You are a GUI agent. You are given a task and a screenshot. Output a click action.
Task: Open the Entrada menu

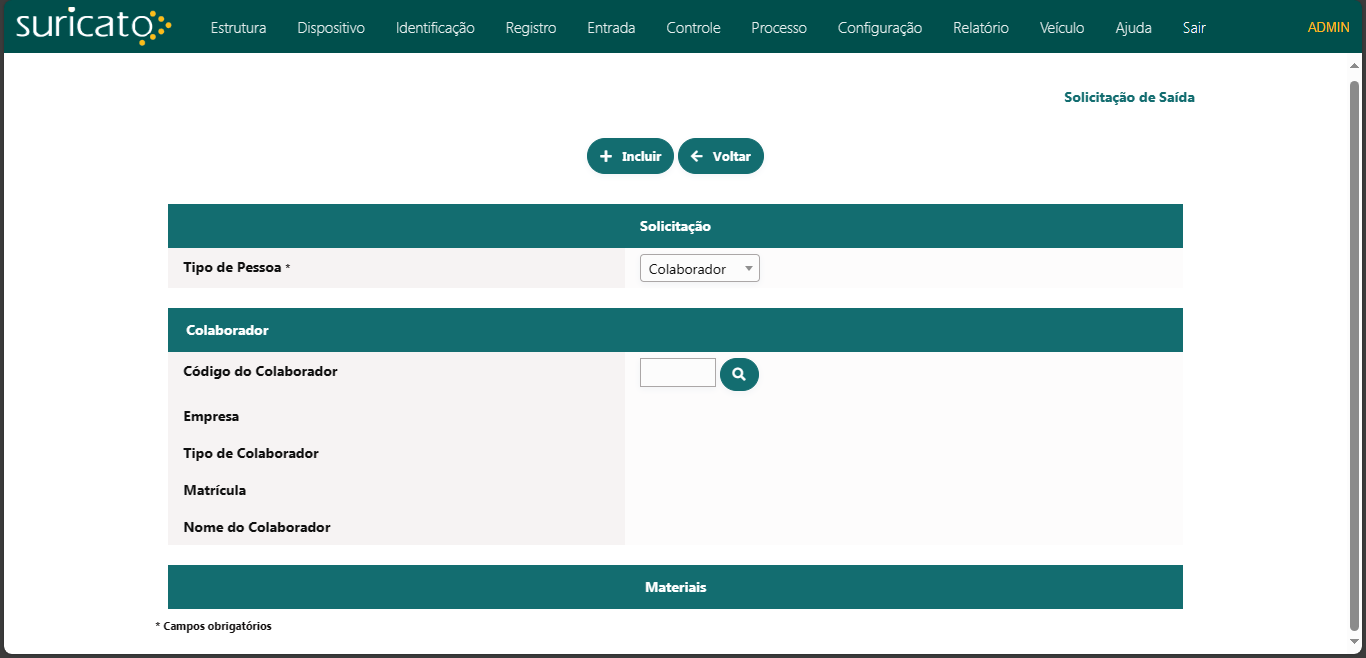[x=611, y=28]
